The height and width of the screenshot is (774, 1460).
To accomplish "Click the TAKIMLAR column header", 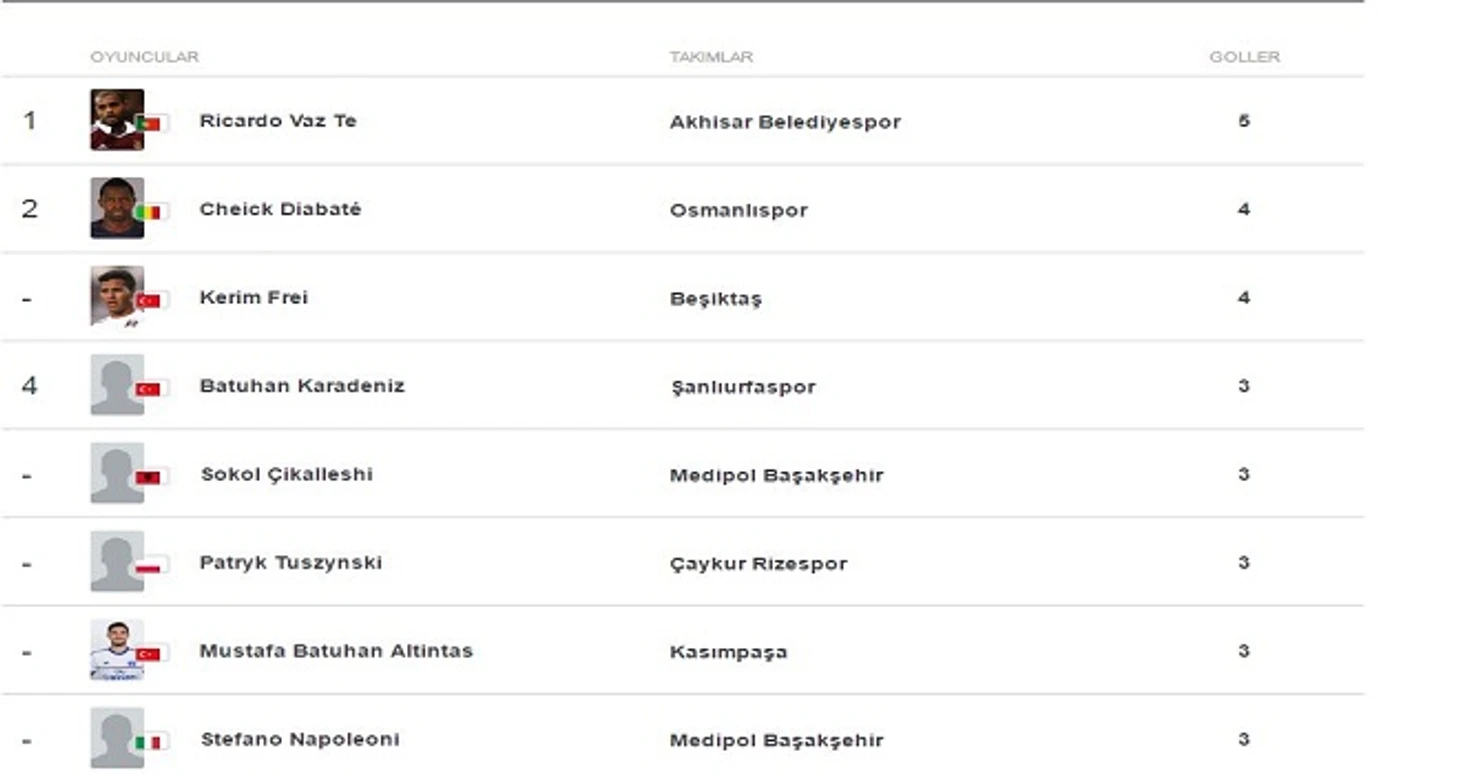I will pyautogui.click(x=711, y=57).
